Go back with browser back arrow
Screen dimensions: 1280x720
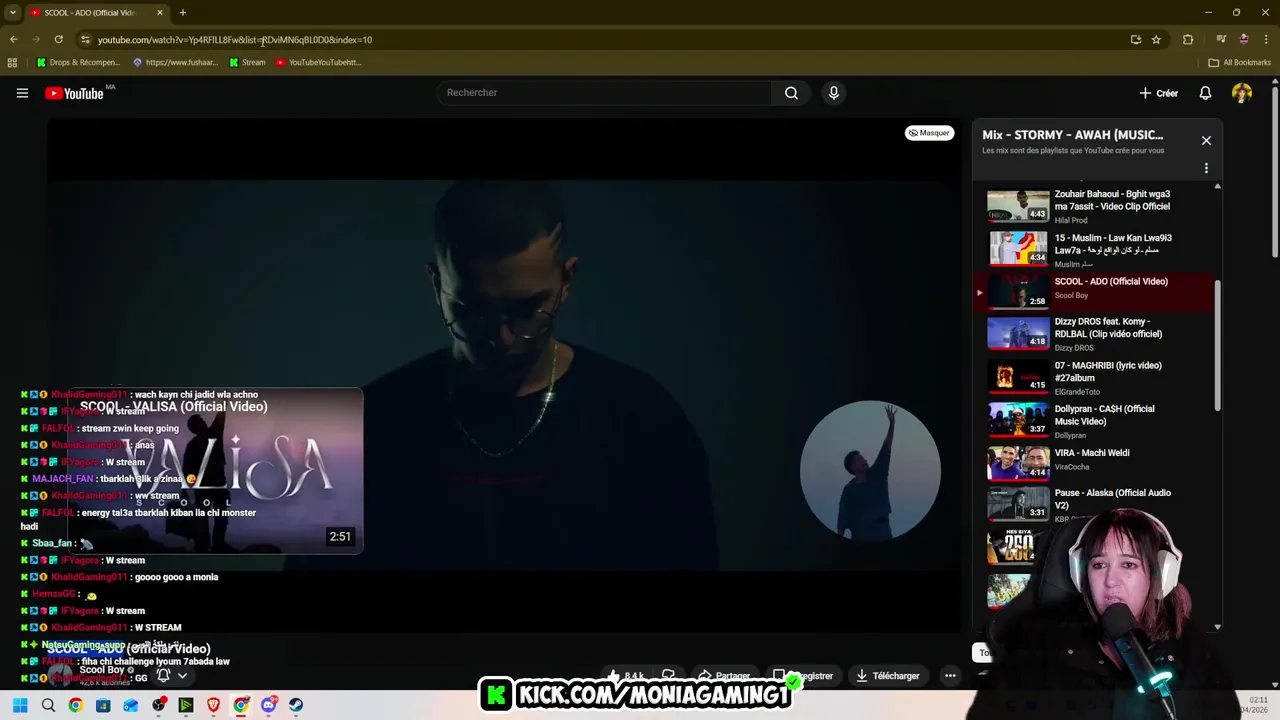pos(13,40)
